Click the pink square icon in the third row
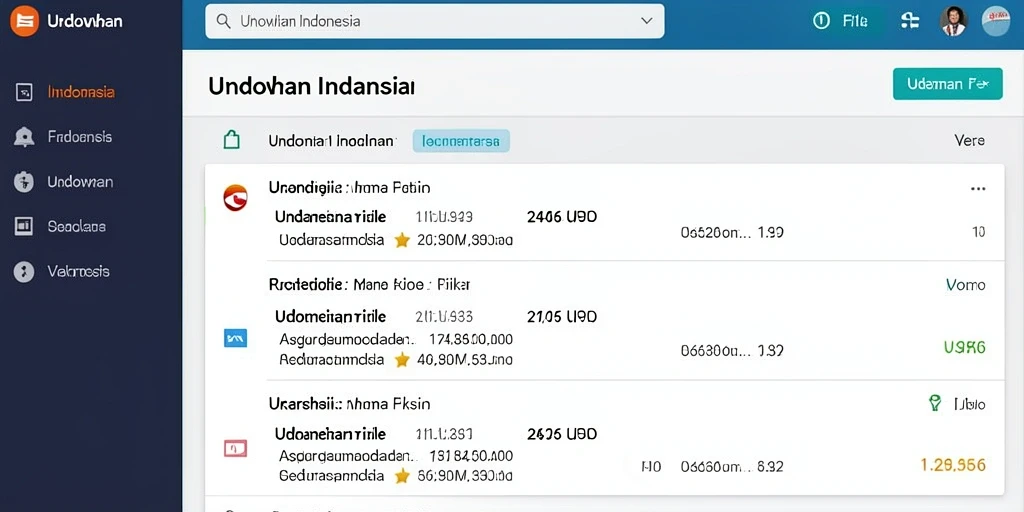The width and height of the screenshot is (1024, 512). tap(235, 448)
